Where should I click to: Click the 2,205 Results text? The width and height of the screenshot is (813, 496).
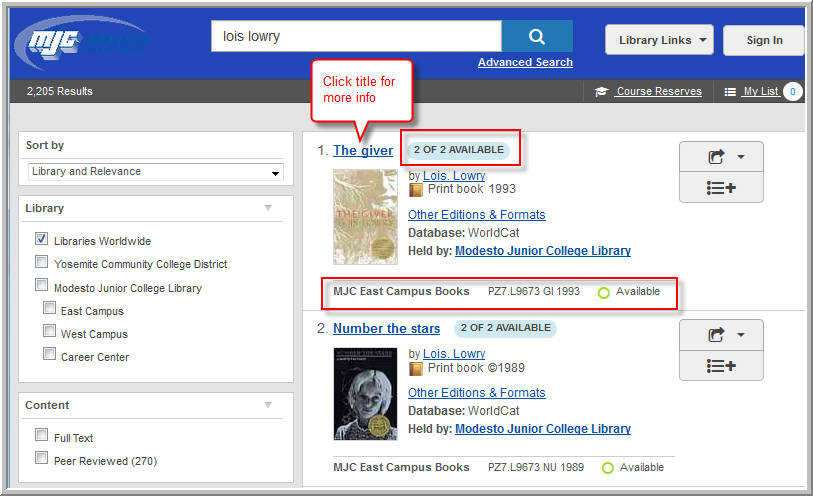[60, 91]
